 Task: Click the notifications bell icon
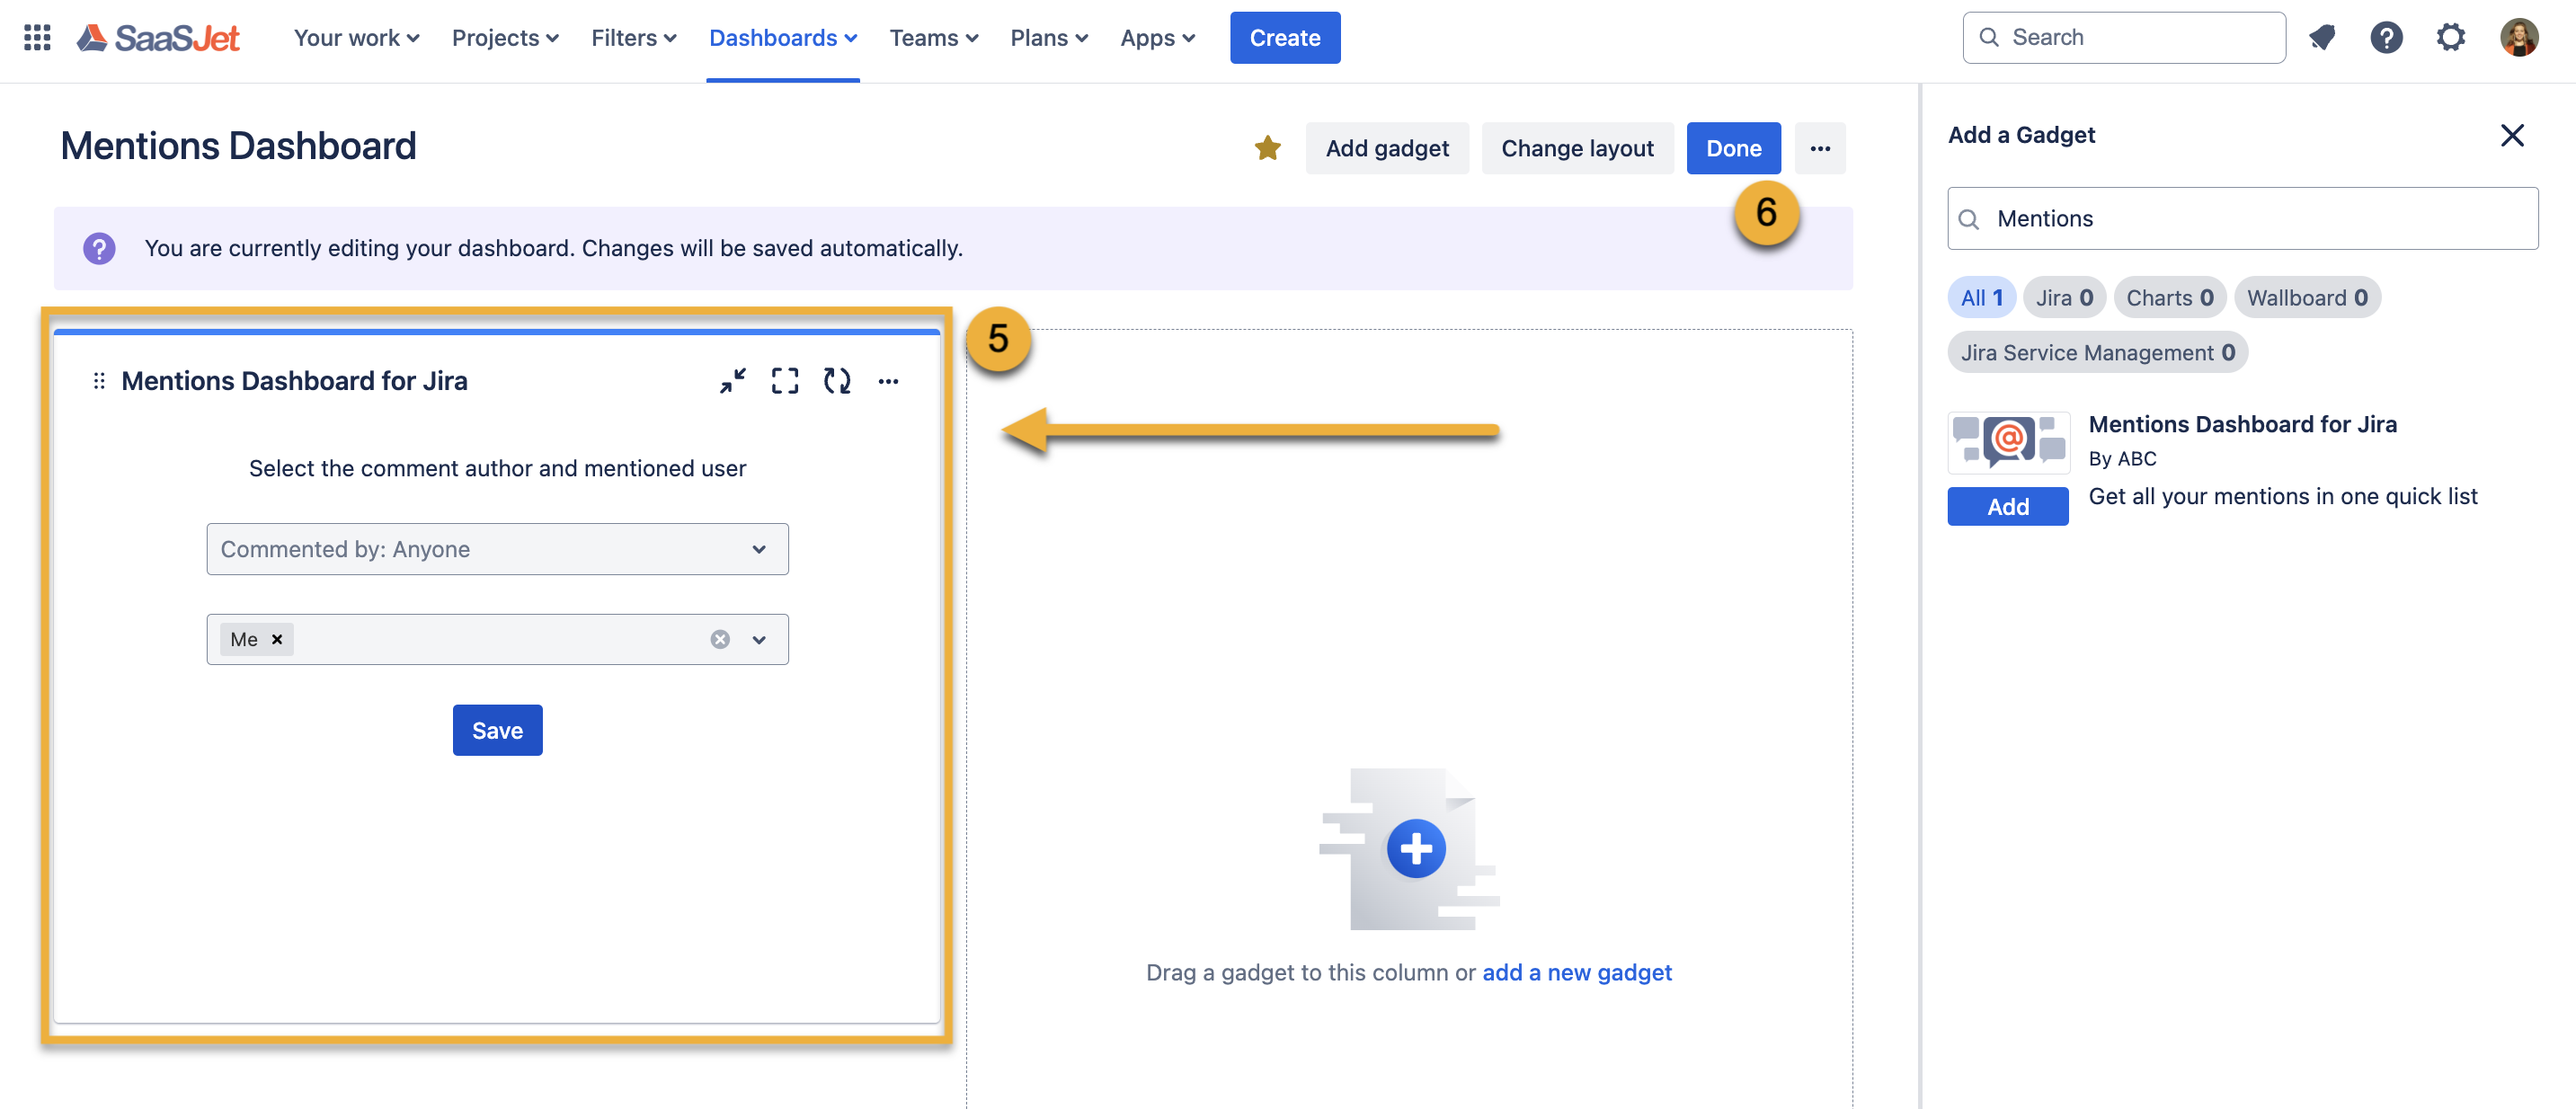tap(2322, 38)
